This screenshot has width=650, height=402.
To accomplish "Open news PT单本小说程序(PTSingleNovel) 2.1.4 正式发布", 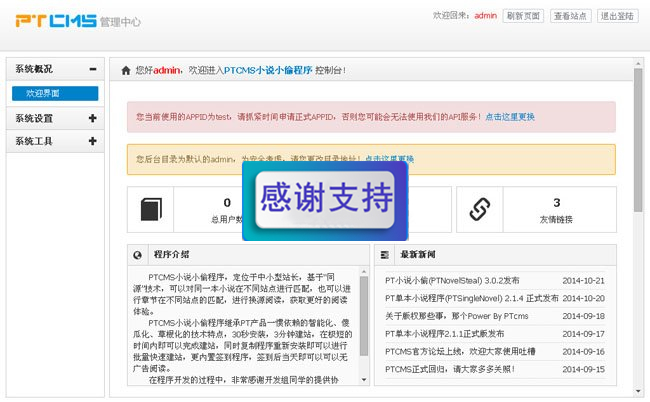I will (471, 298).
